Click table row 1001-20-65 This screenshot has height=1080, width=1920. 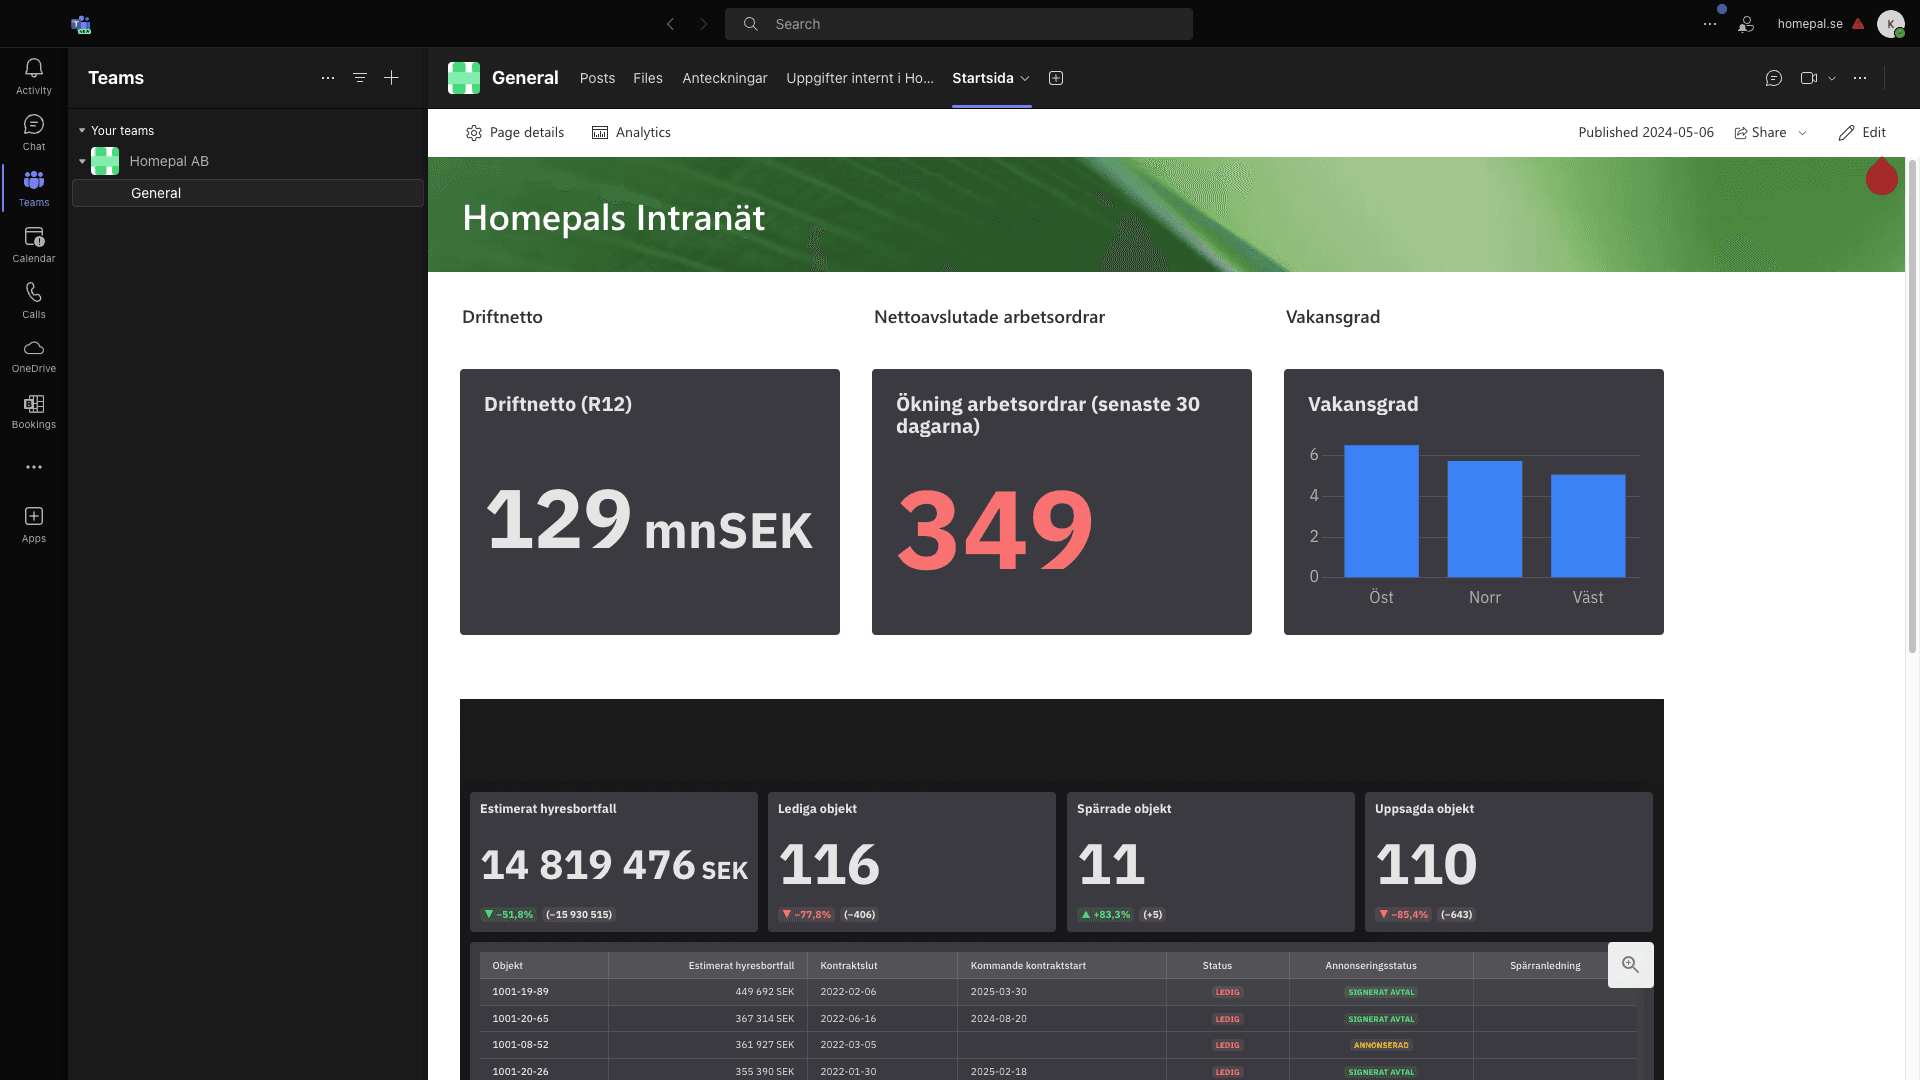(1058, 1019)
